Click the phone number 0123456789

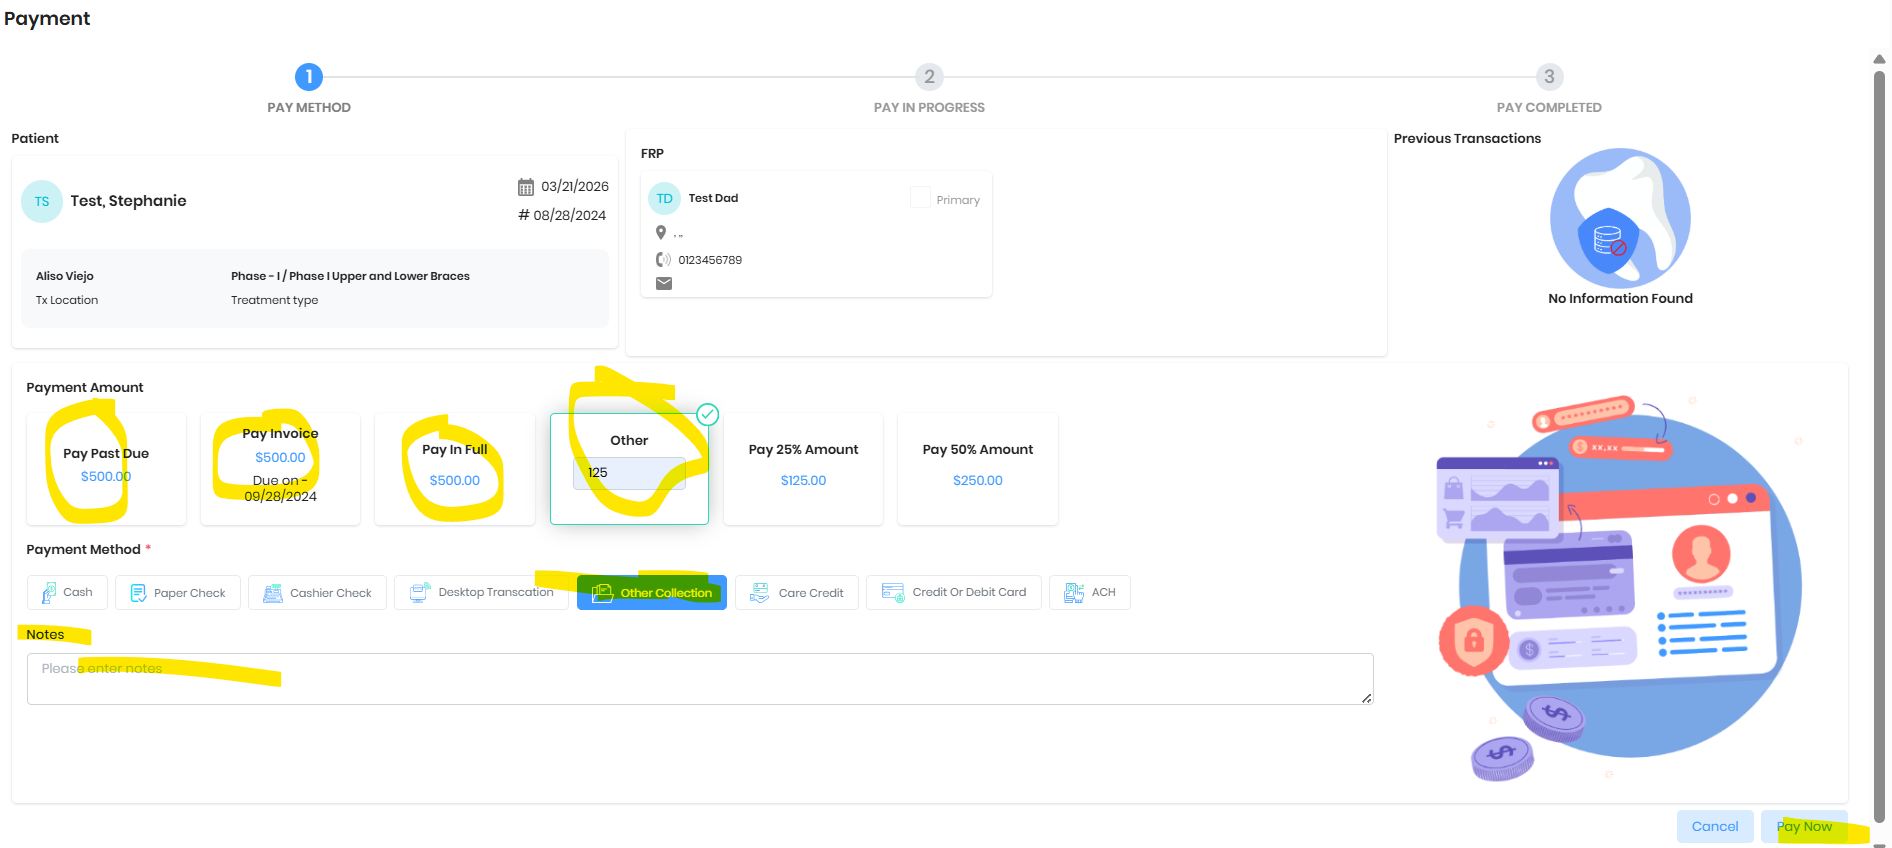(x=710, y=260)
